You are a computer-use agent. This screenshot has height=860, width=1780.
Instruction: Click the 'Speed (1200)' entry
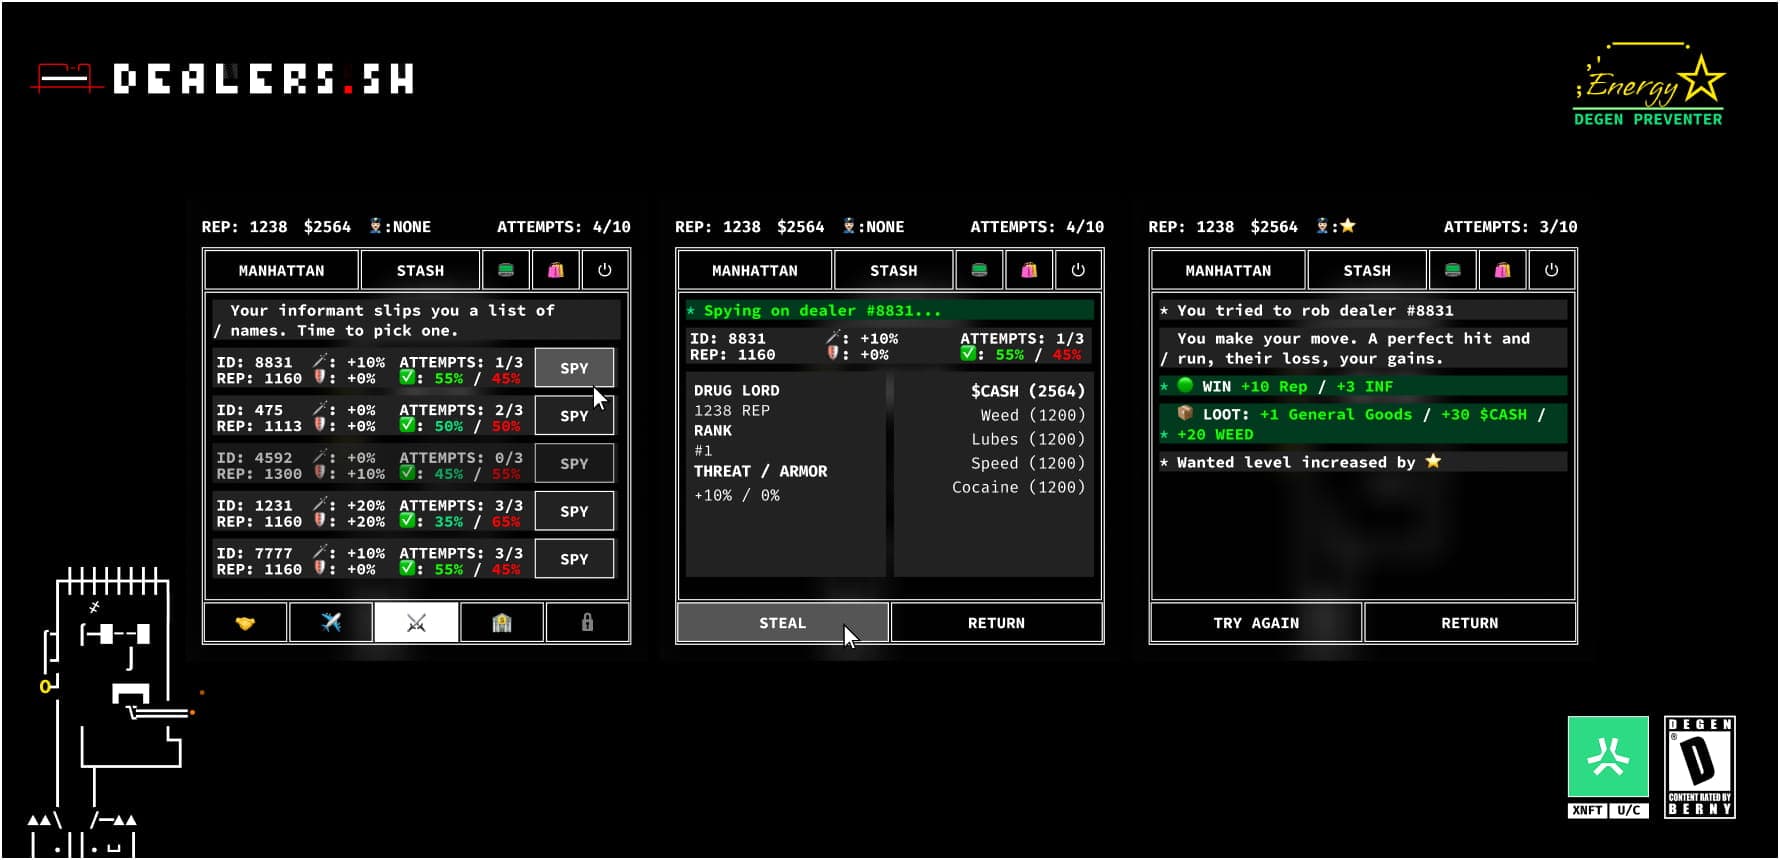[x=1028, y=463]
